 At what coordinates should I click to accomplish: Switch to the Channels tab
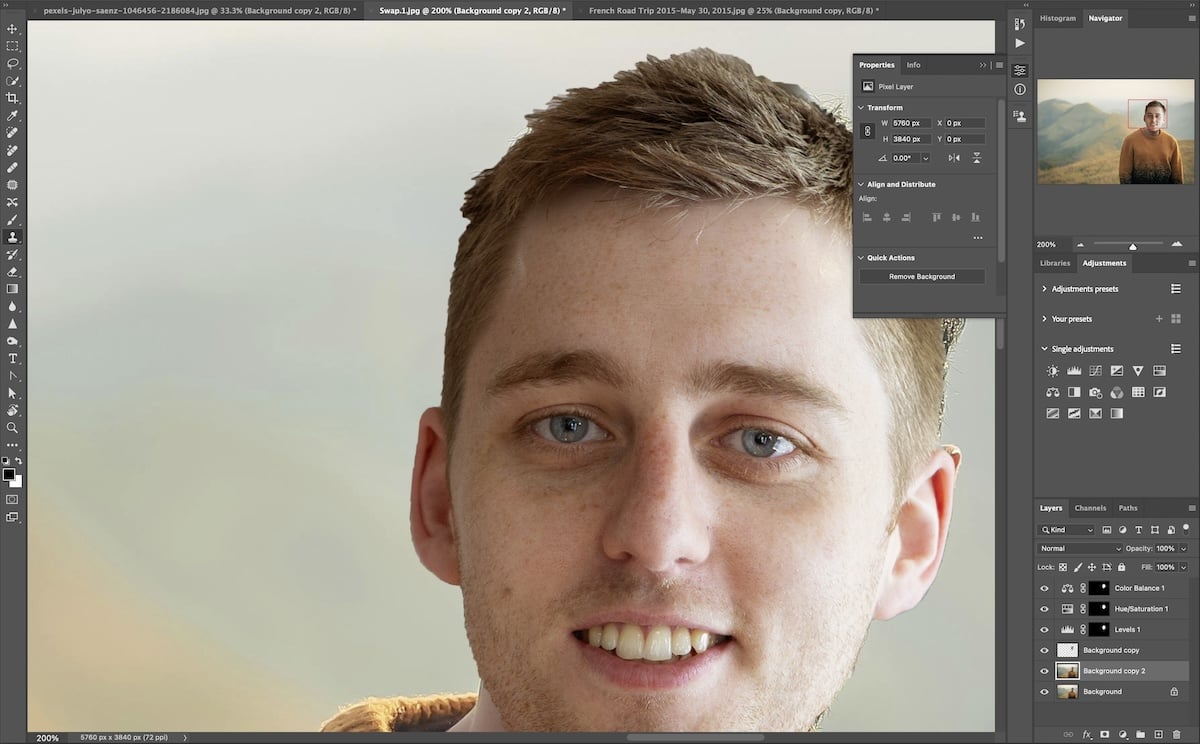point(1090,507)
